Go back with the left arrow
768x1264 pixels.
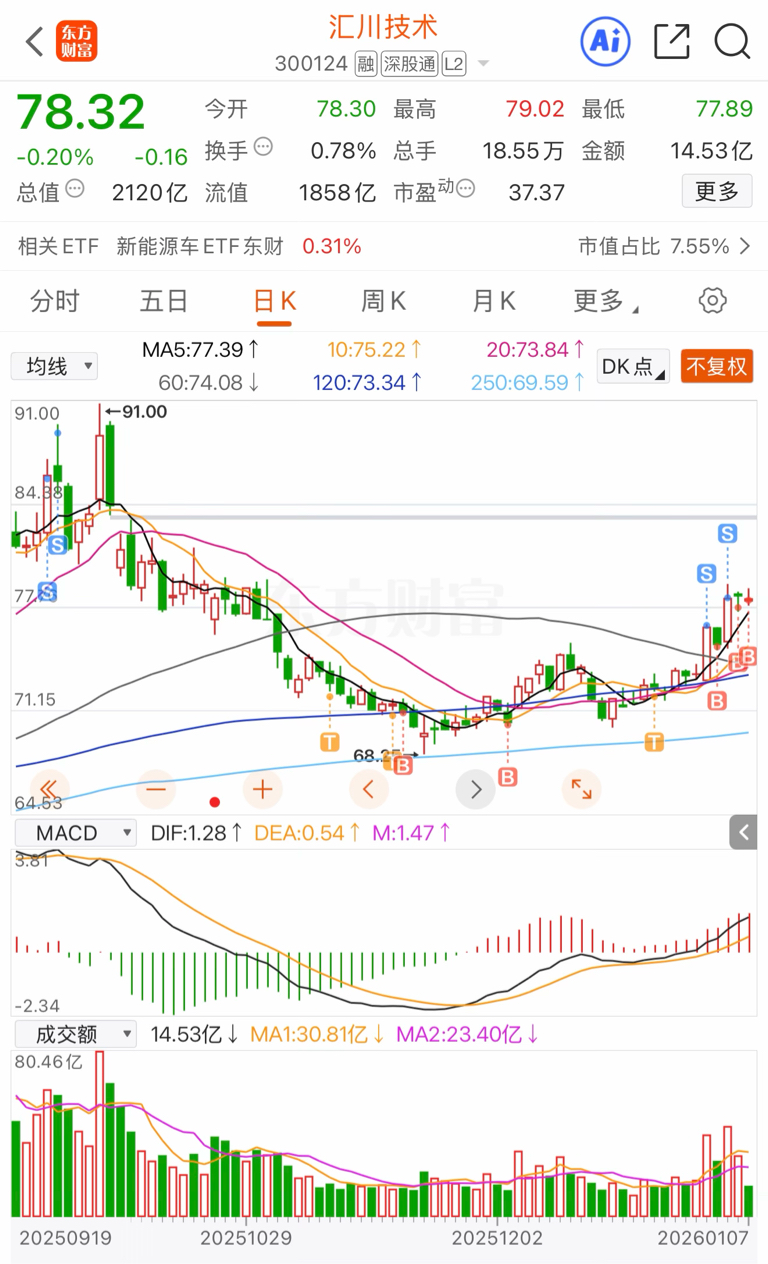point(34,42)
